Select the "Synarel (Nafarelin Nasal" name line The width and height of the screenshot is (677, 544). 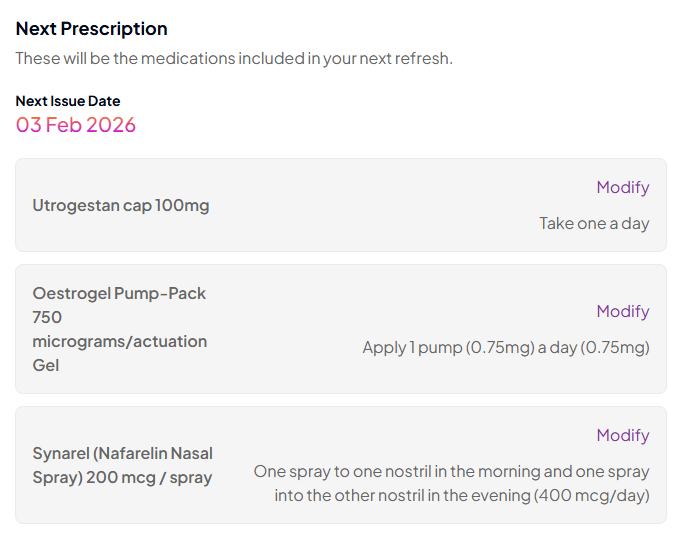(x=122, y=453)
